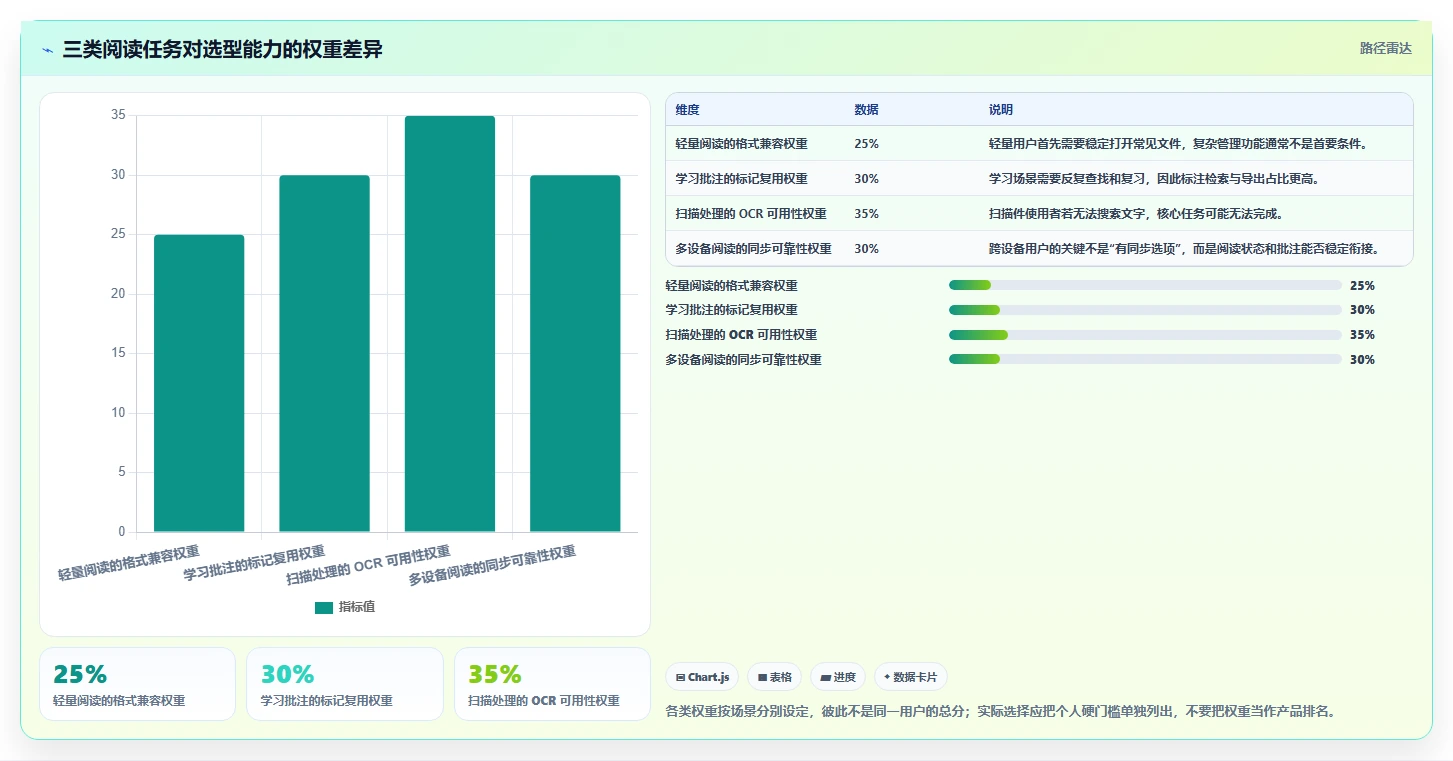1453x761 pixels.
Task: Click table cell 学习批注的标记复用权重
Action: click(741, 179)
